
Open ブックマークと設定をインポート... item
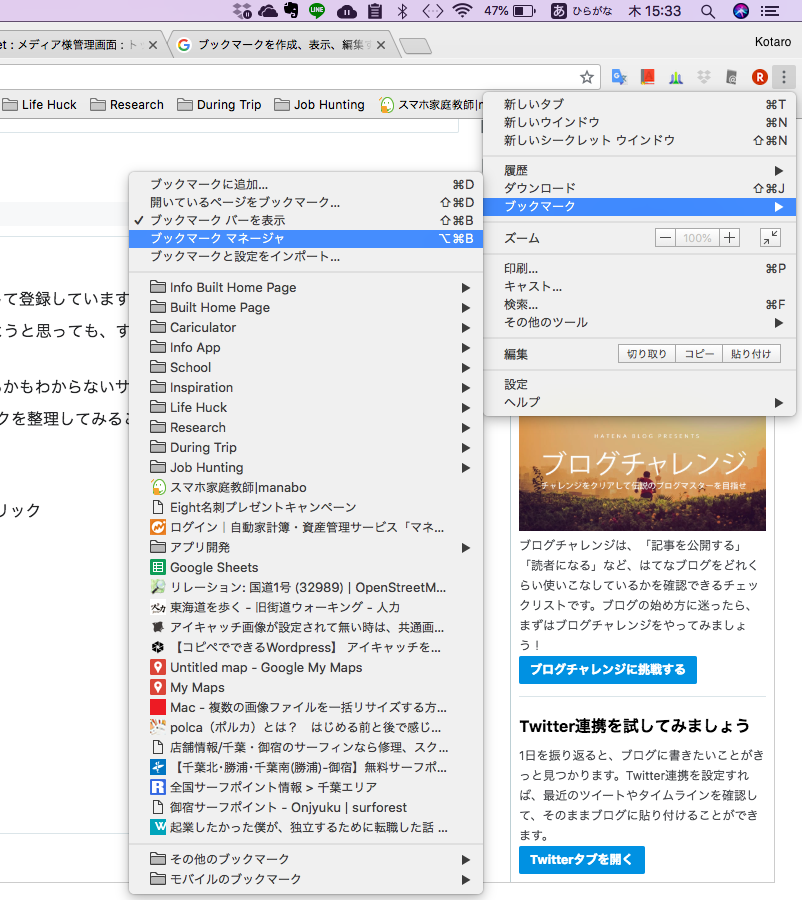click(x=306, y=256)
